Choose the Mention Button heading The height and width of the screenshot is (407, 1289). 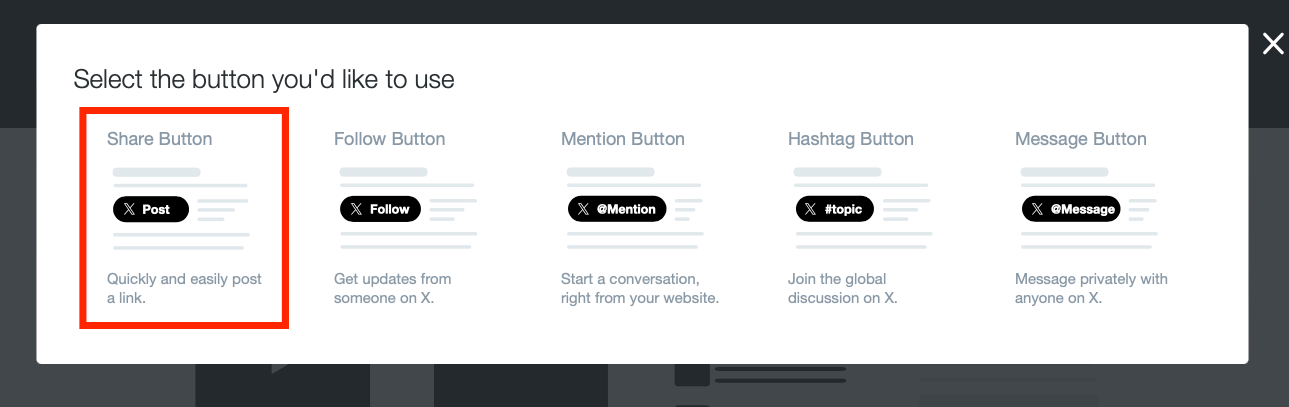623,139
